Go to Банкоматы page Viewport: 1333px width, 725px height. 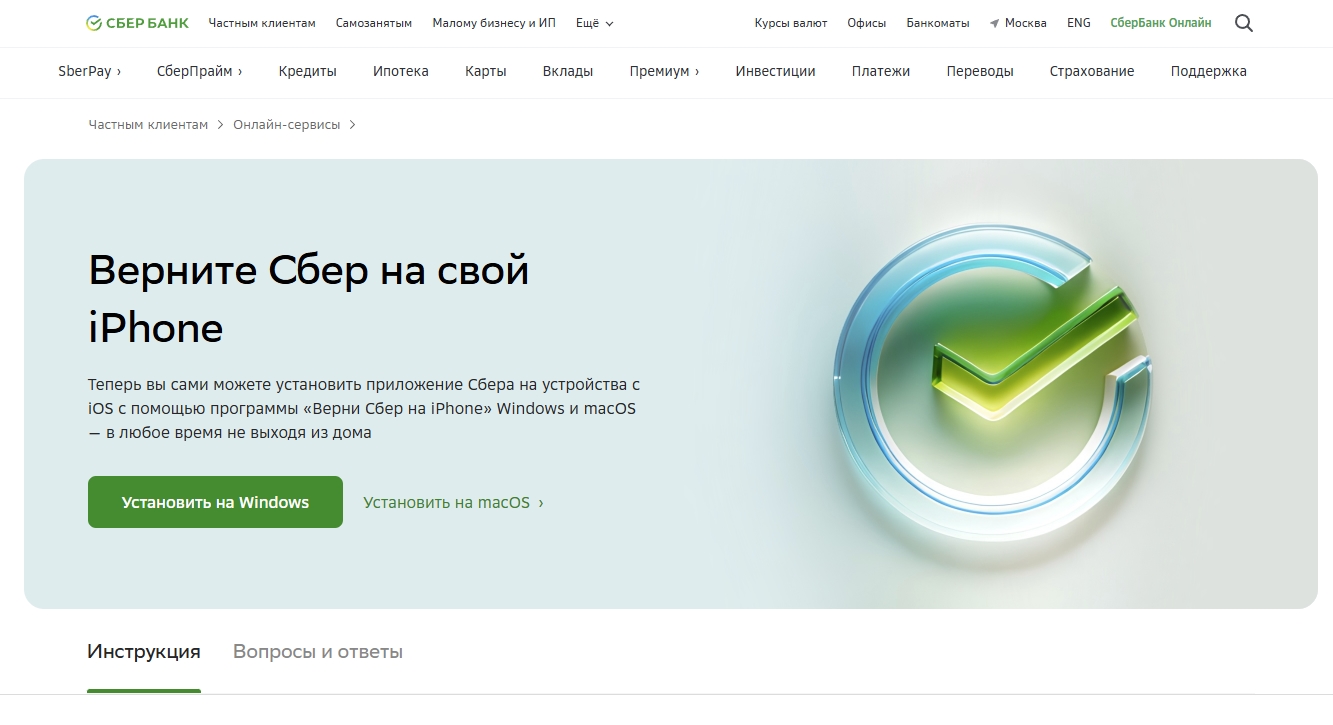[937, 23]
